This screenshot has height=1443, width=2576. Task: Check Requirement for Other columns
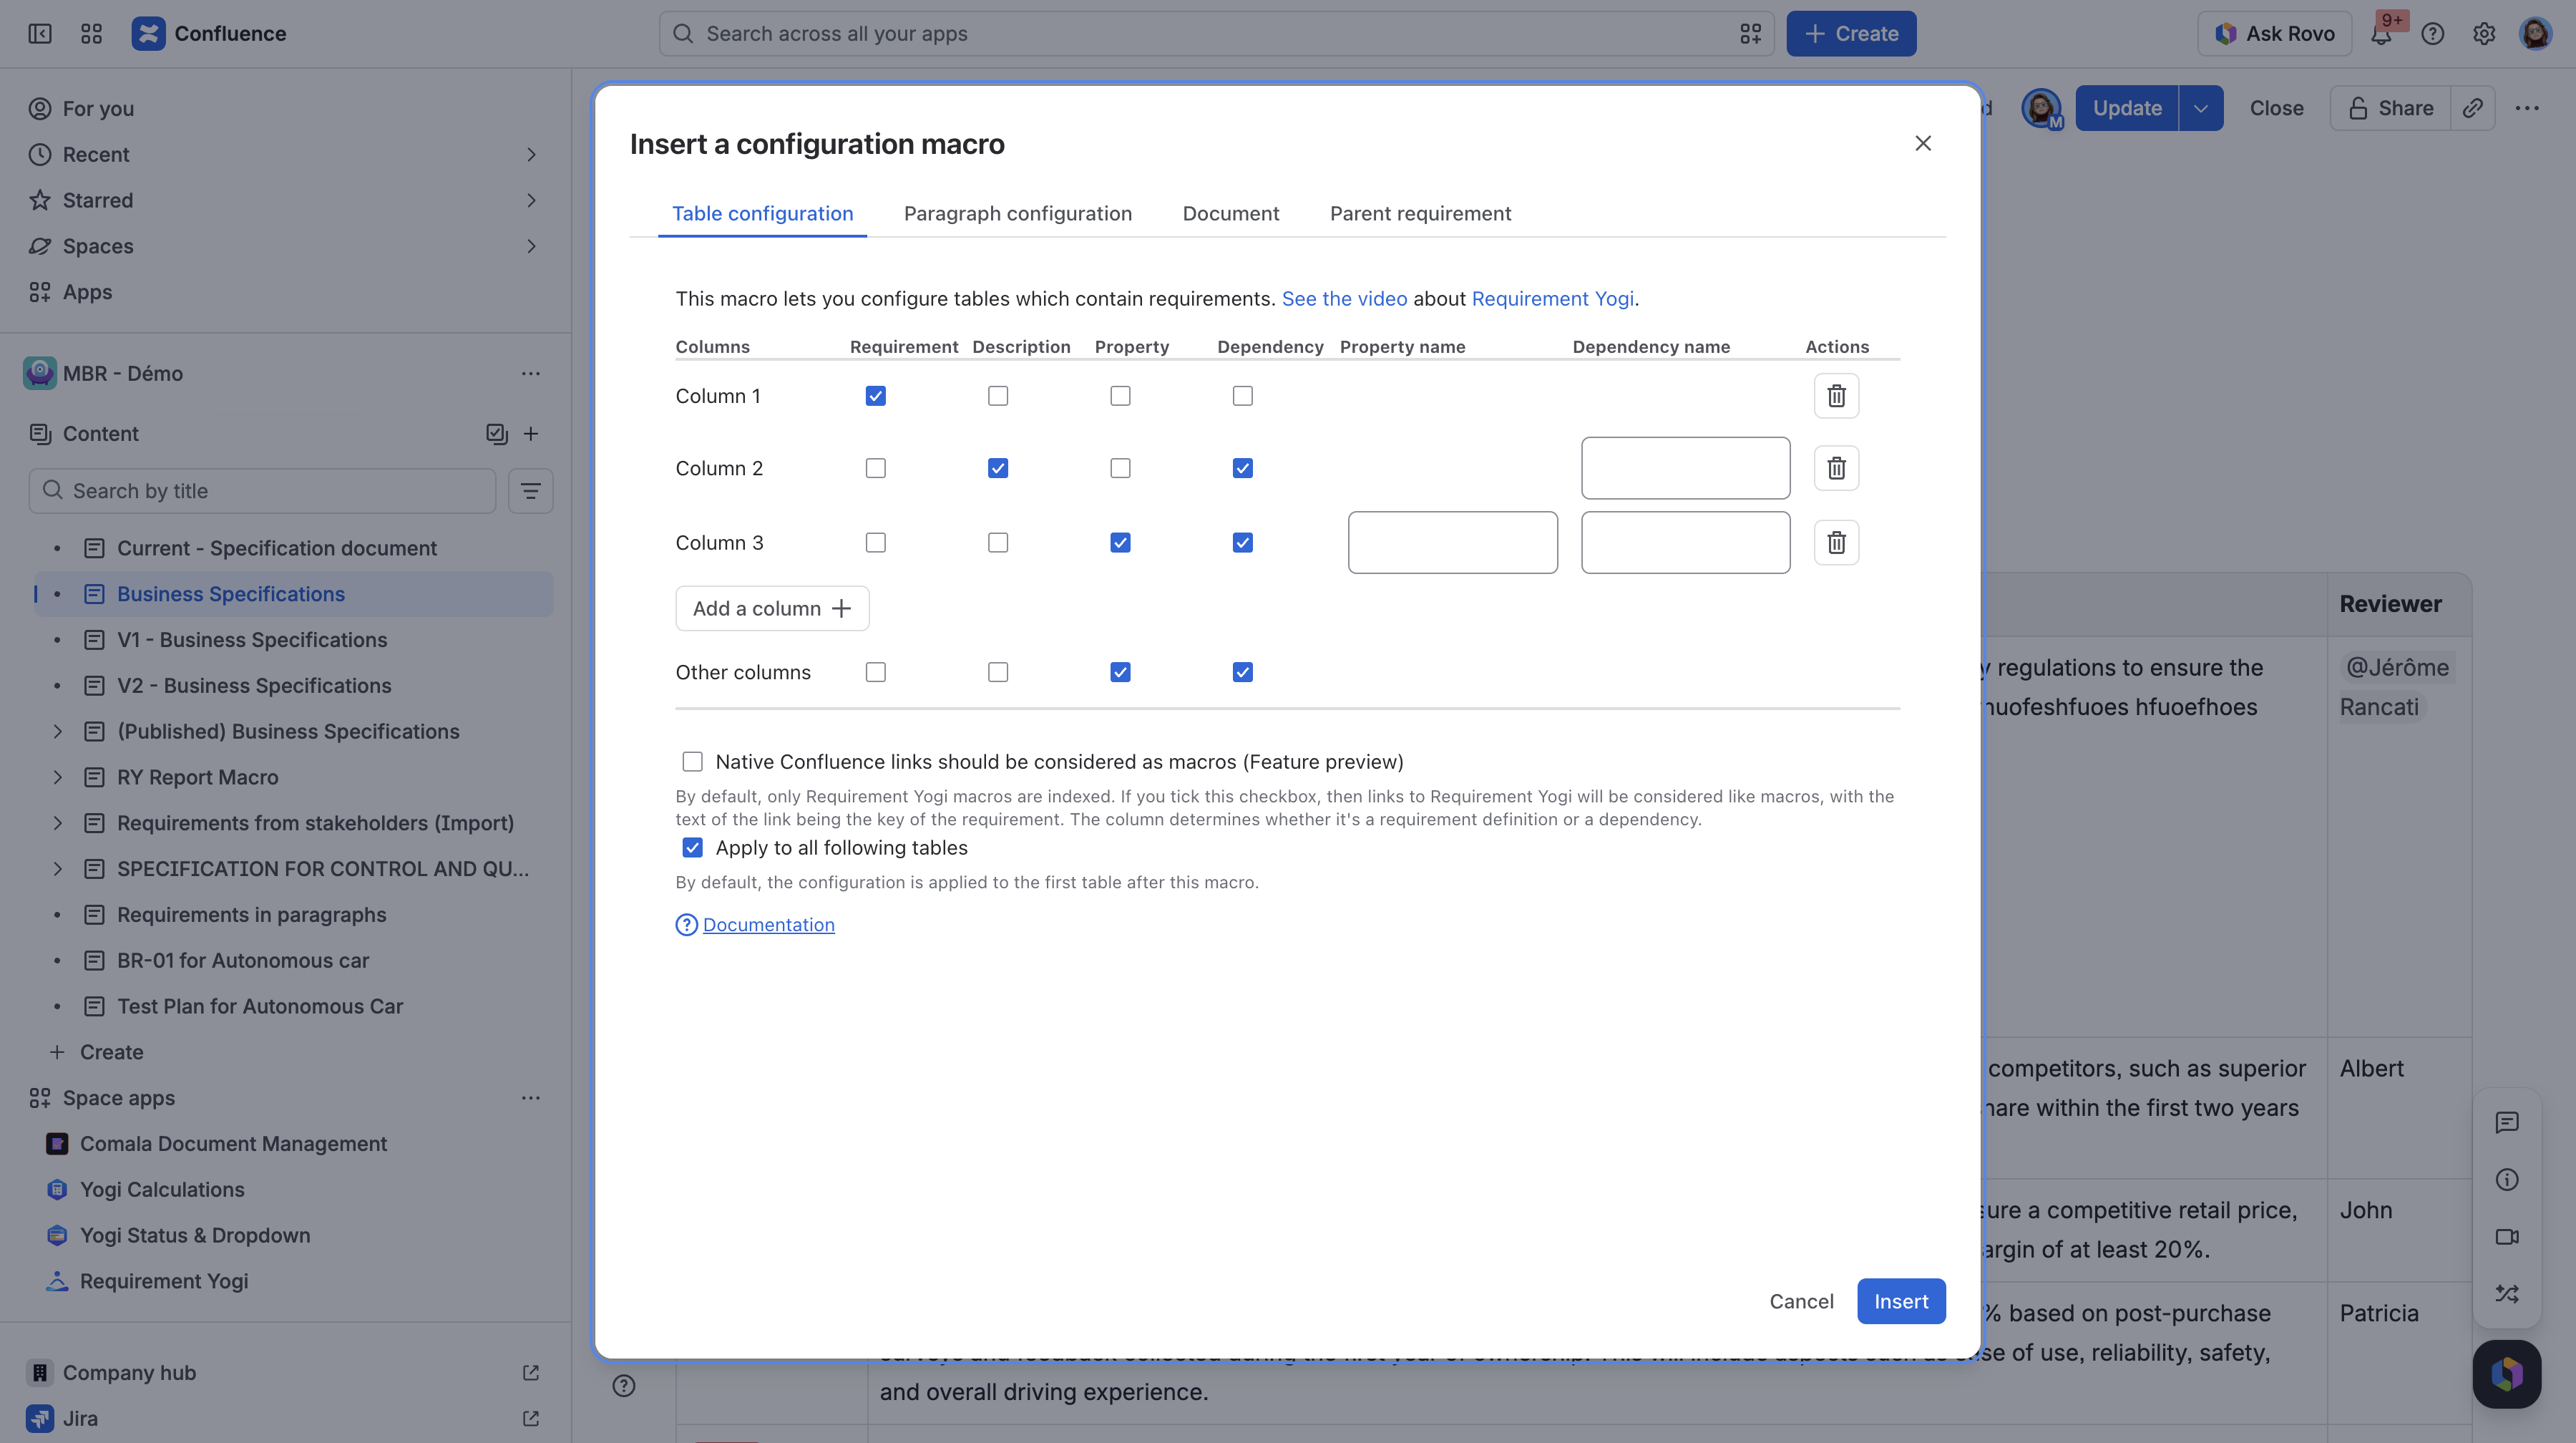click(x=875, y=672)
